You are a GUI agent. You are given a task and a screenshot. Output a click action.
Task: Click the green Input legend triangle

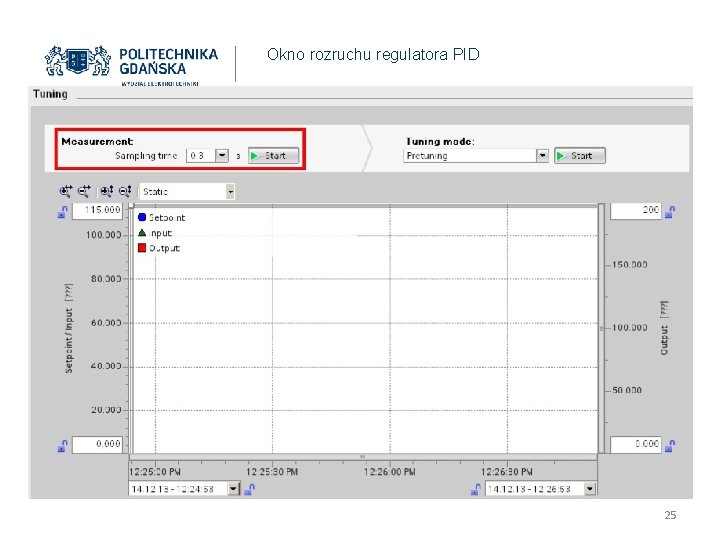tap(142, 233)
